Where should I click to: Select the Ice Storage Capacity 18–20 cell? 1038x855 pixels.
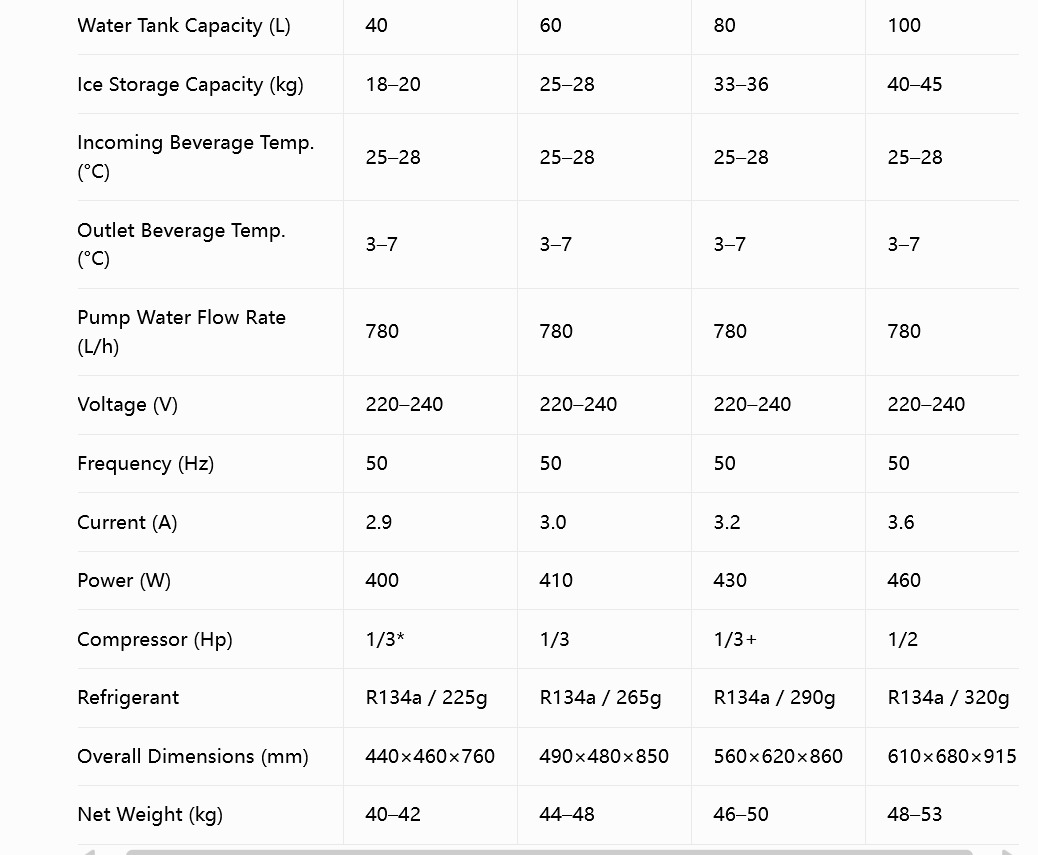pos(430,84)
